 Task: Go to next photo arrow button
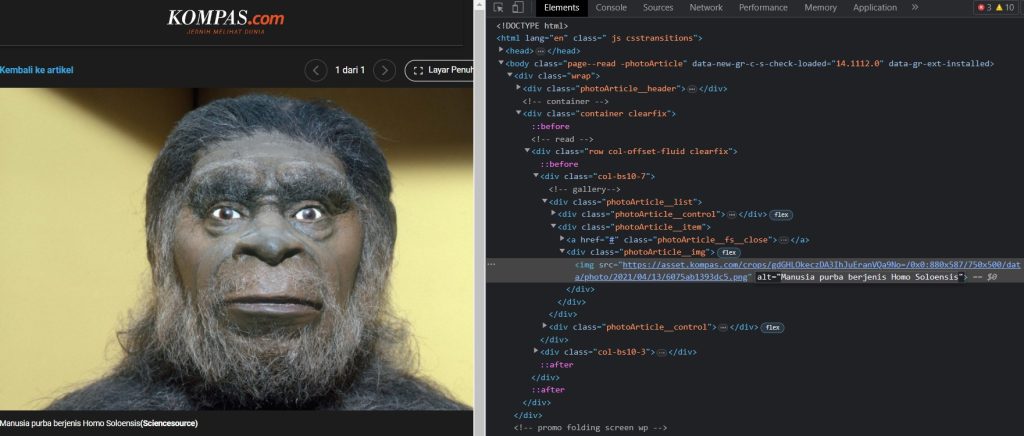[385, 70]
